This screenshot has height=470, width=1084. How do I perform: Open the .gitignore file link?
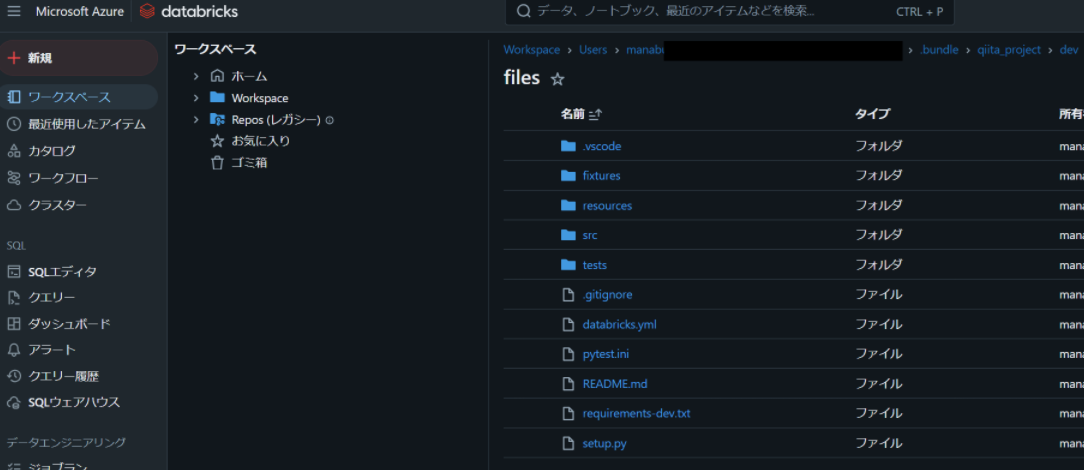[607, 294]
